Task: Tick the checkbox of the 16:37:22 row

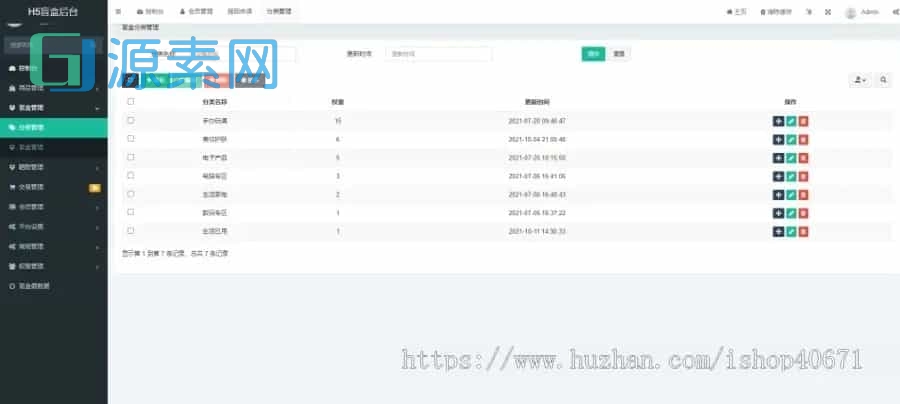Action: 131,212
